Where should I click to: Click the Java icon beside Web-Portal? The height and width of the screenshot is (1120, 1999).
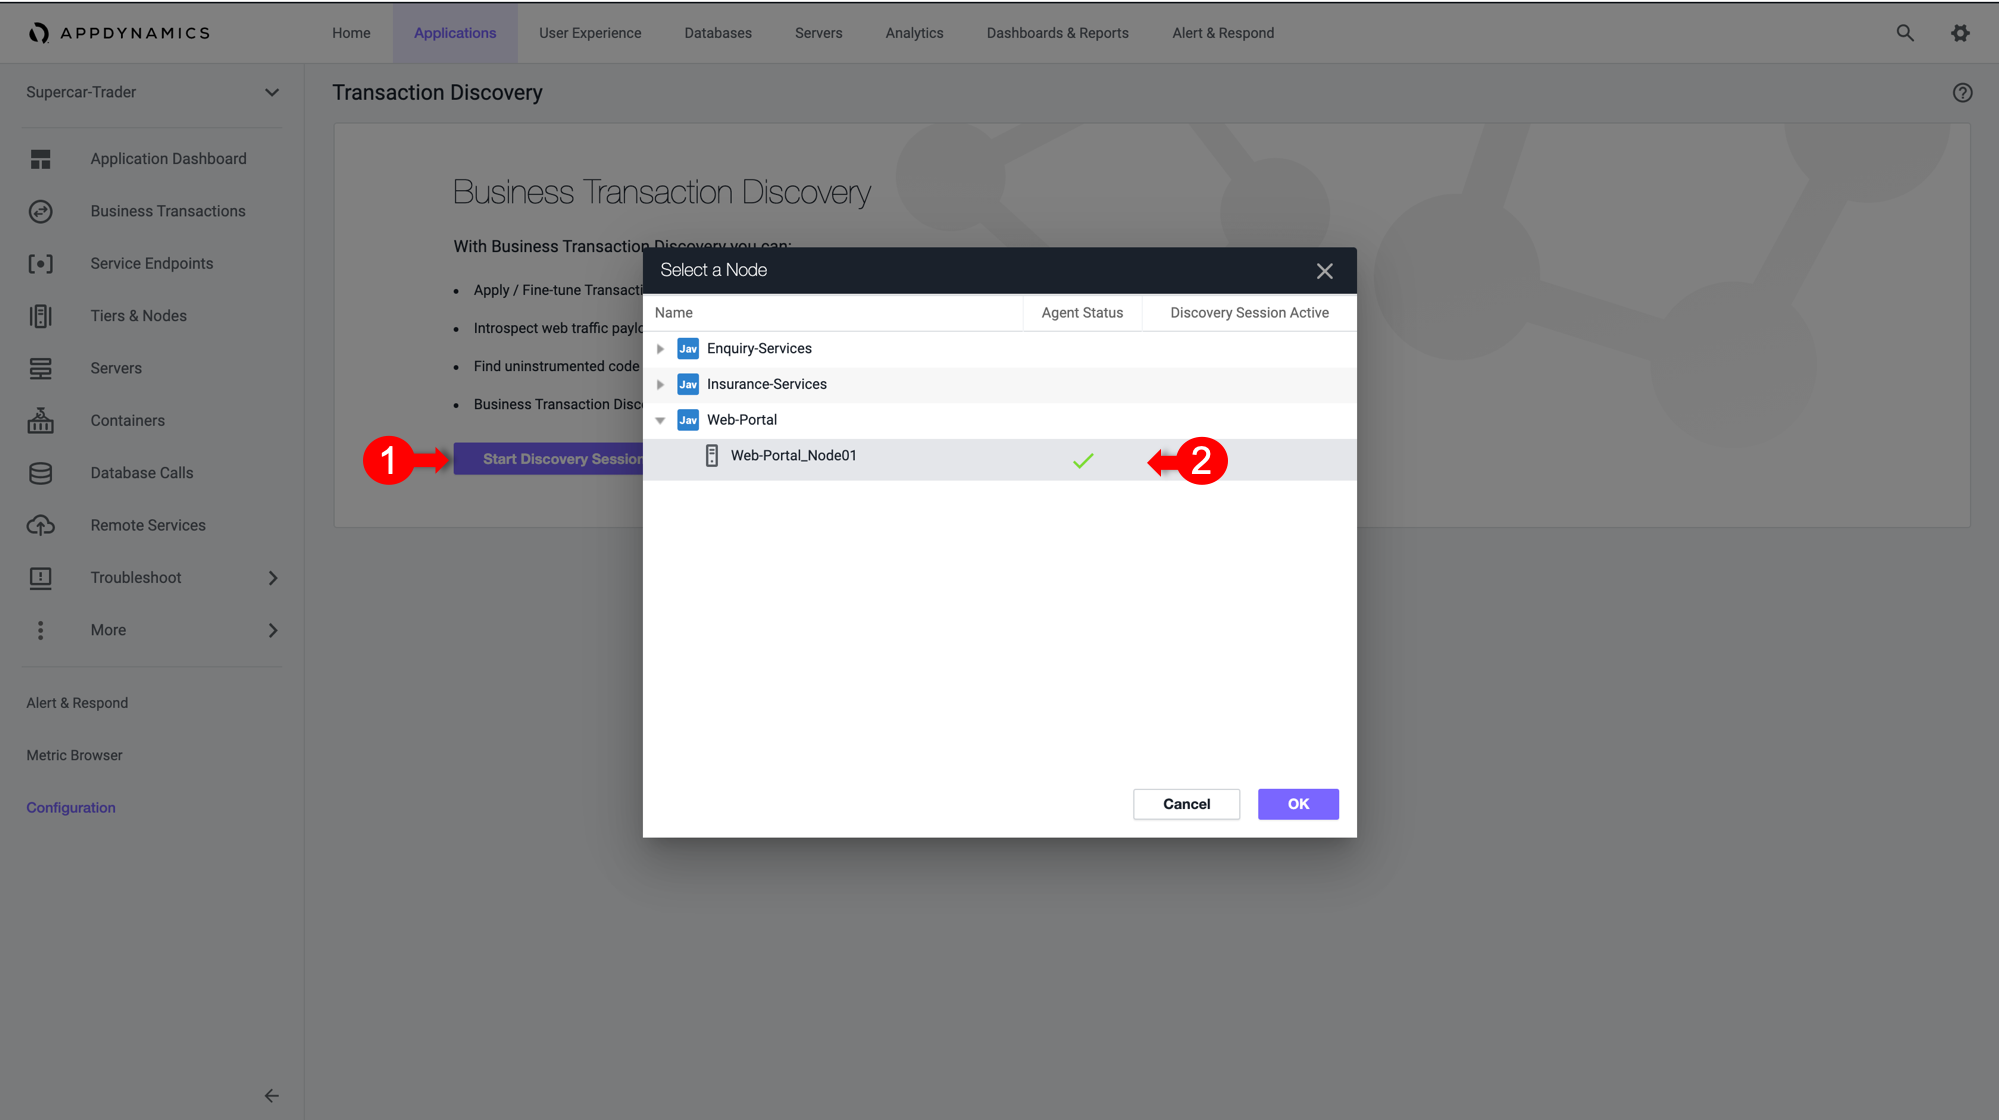point(688,420)
